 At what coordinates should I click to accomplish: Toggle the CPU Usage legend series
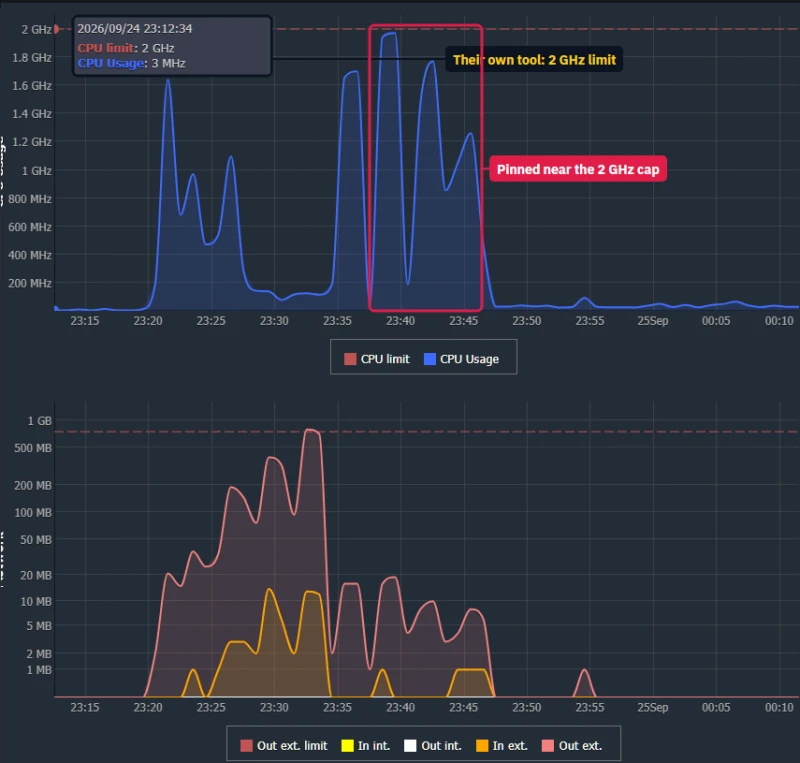(461, 359)
